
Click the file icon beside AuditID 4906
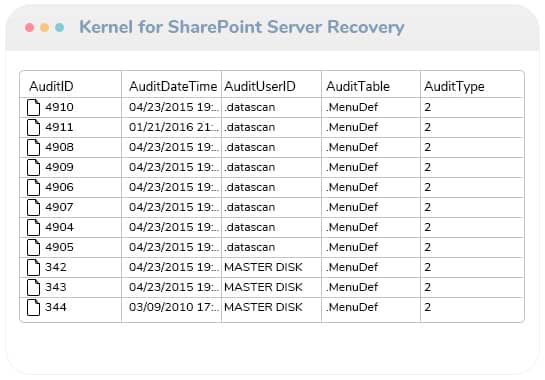click(33, 187)
